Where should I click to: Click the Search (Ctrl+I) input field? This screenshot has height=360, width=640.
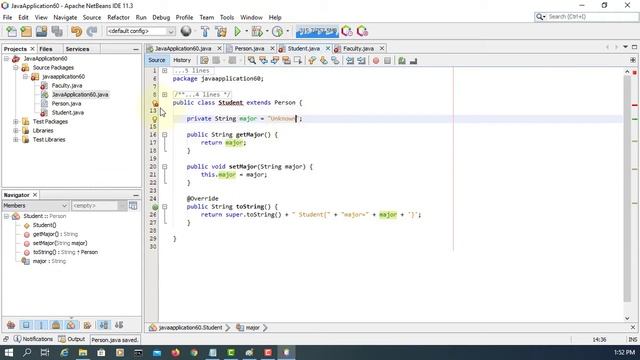pyautogui.click(x=587, y=17)
